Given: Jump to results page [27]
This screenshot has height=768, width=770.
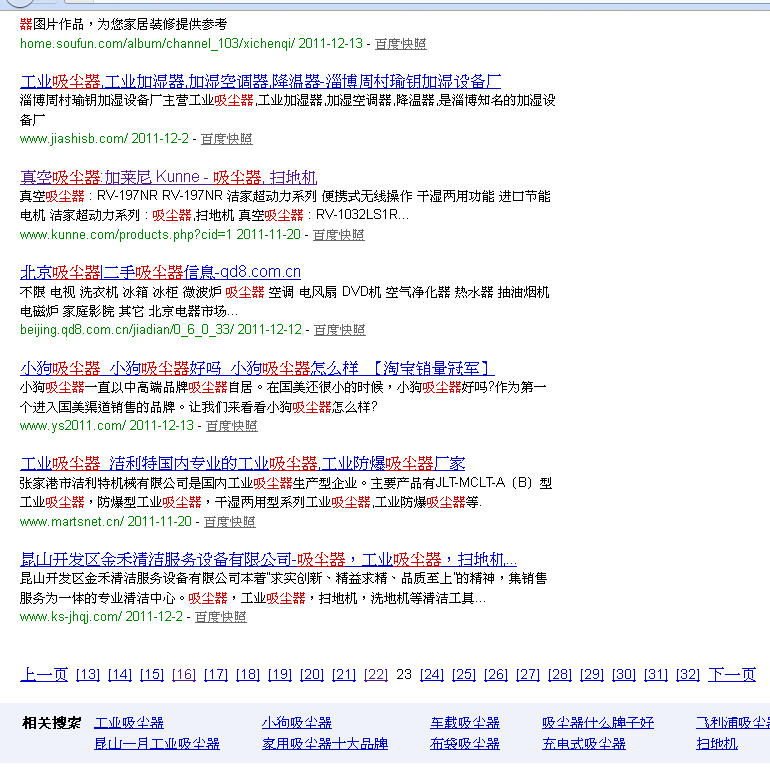Looking at the screenshot, I should (528, 675).
